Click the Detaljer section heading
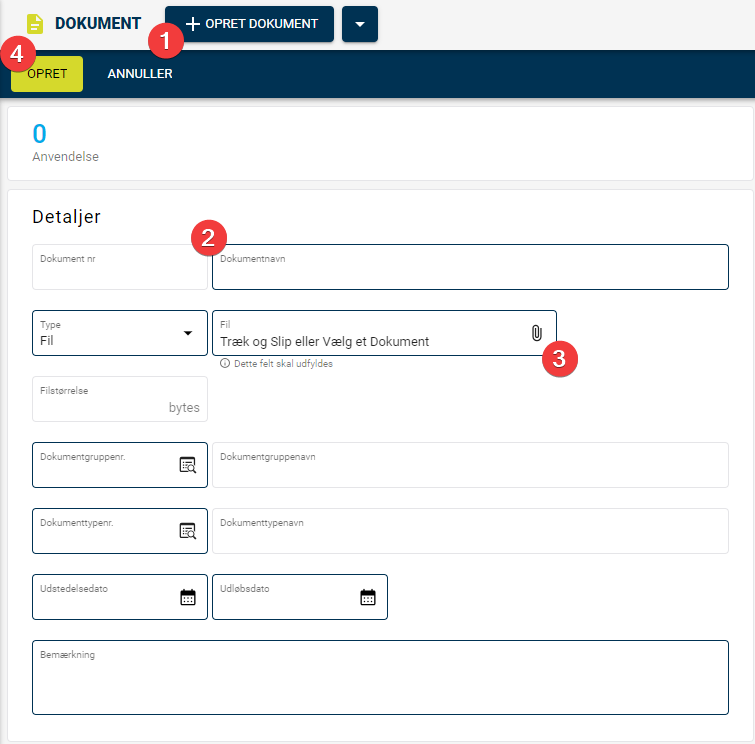The image size is (755, 744). click(x=66, y=217)
